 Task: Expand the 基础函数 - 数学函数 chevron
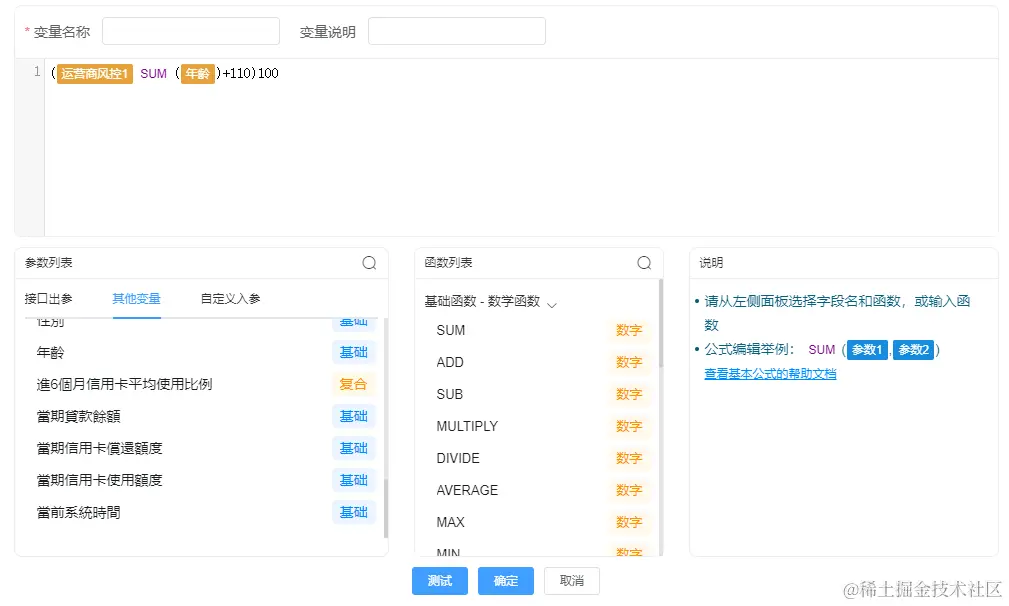click(551, 303)
